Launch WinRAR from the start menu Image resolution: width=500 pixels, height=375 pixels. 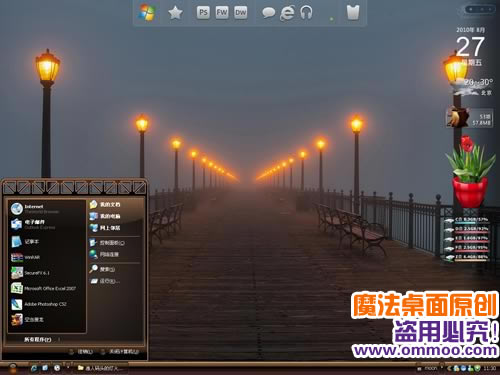click(47, 257)
